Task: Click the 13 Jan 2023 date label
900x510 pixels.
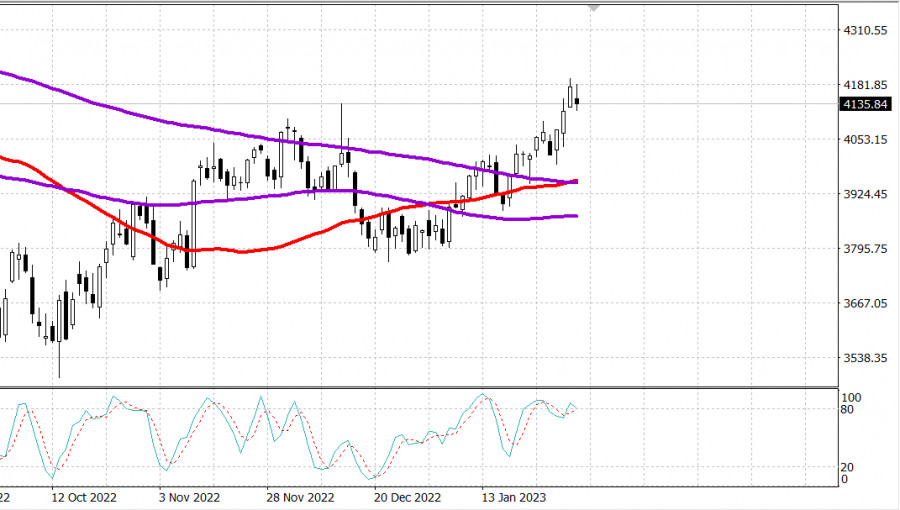Action: [512, 497]
